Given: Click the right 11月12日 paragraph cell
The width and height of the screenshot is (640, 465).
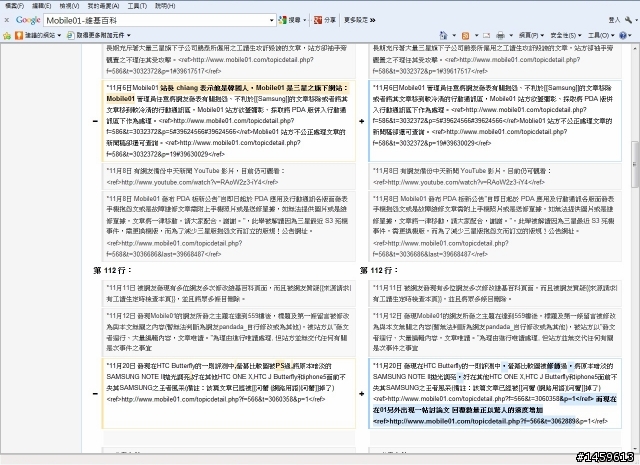Looking at the screenshot, I should [495, 332].
